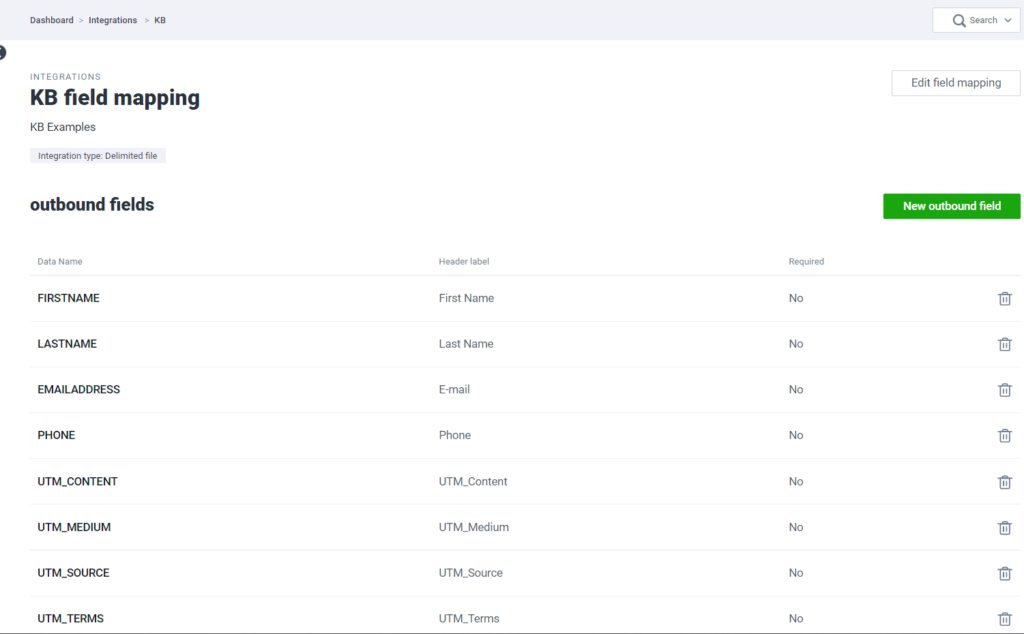
Task: Remove the UTM_MEDIUM field
Action: click(x=1004, y=528)
